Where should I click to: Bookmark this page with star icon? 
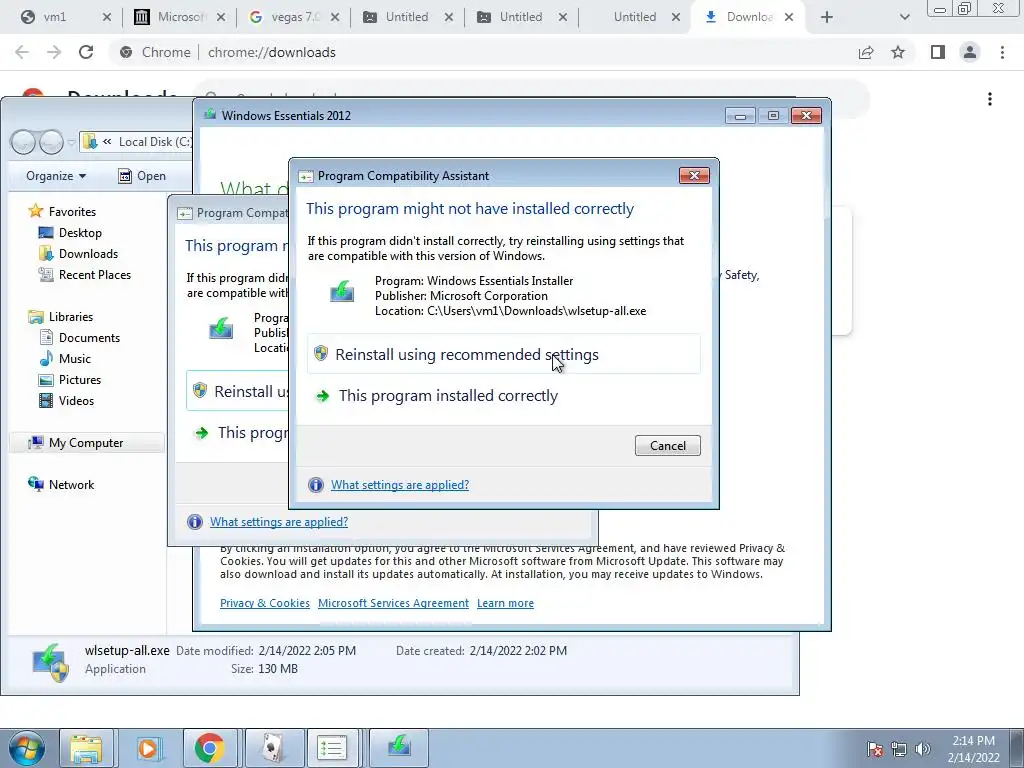pyautogui.click(x=898, y=52)
